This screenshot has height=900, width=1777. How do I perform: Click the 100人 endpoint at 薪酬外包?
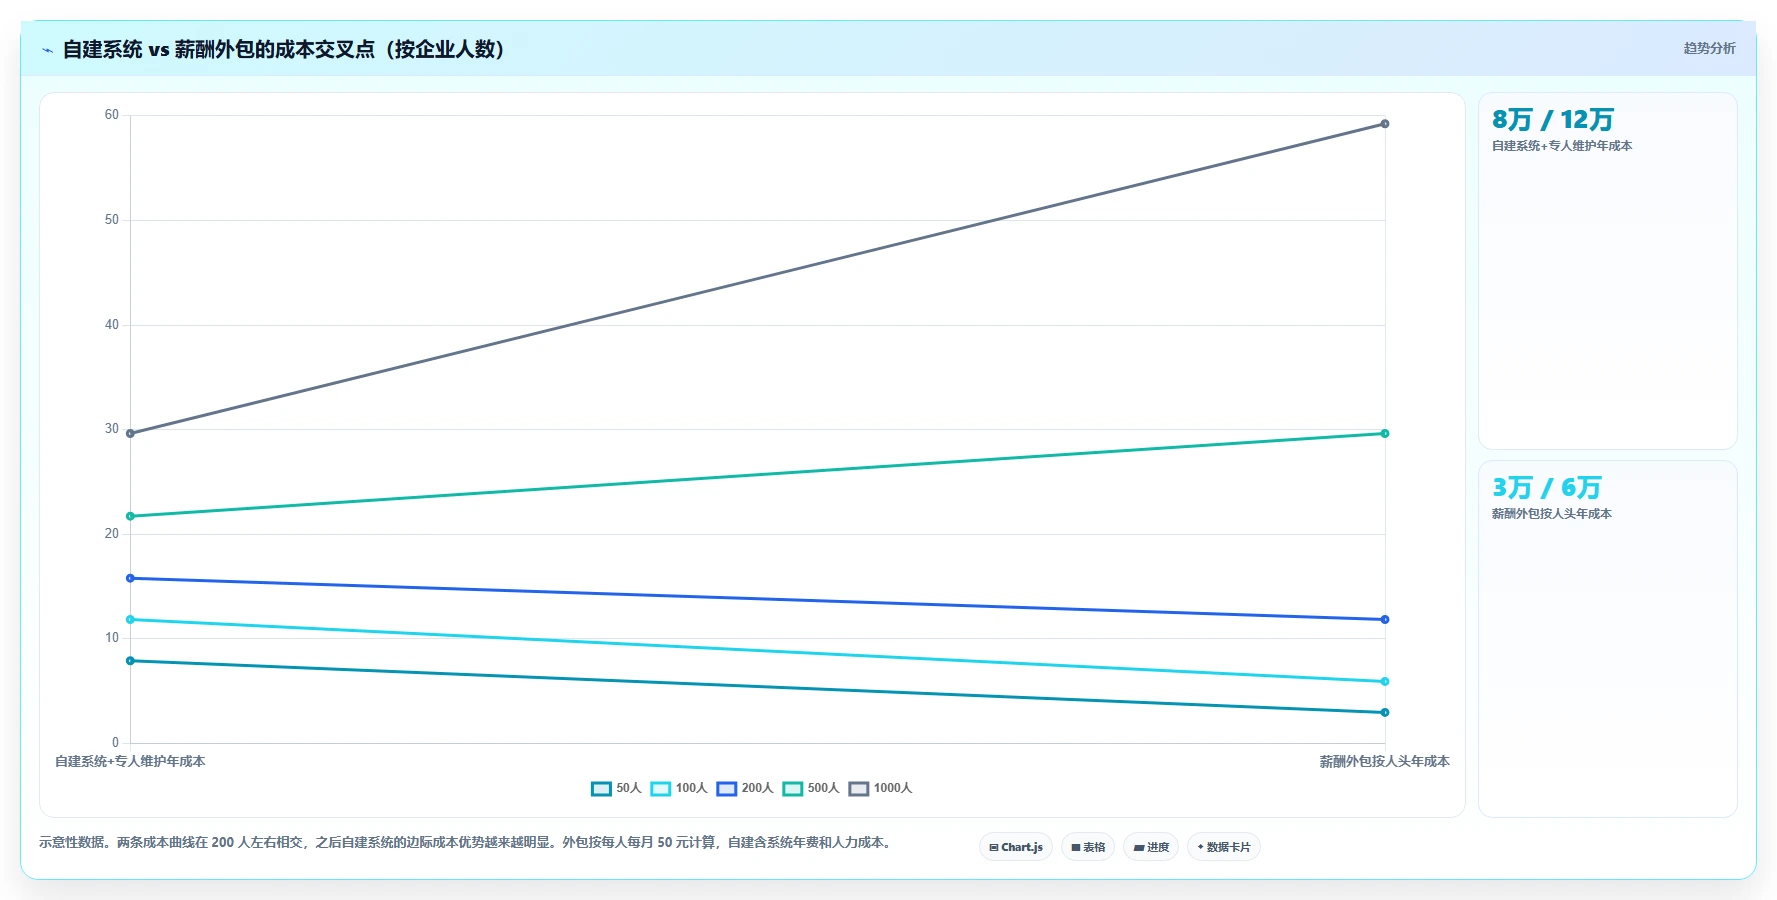[x=1385, y=682]
